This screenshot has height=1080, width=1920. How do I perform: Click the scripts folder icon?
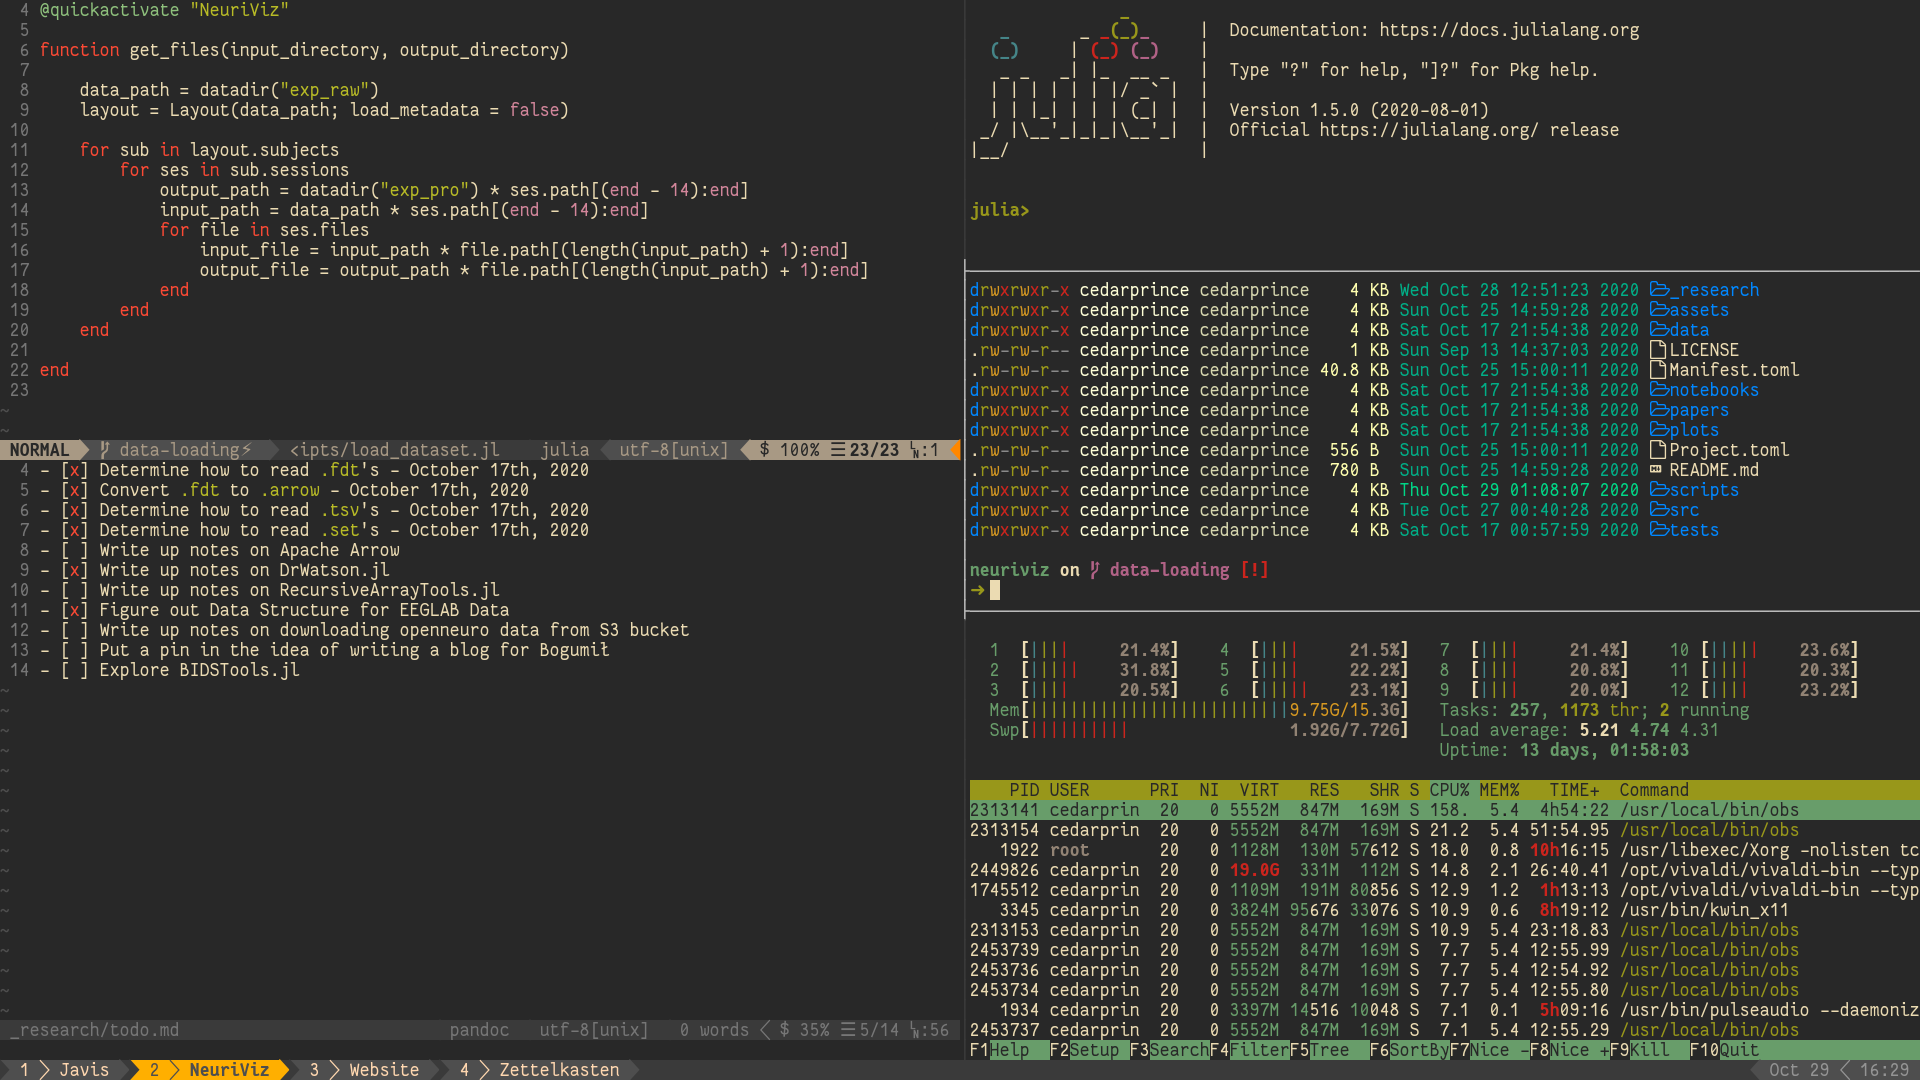point(1659,490)
